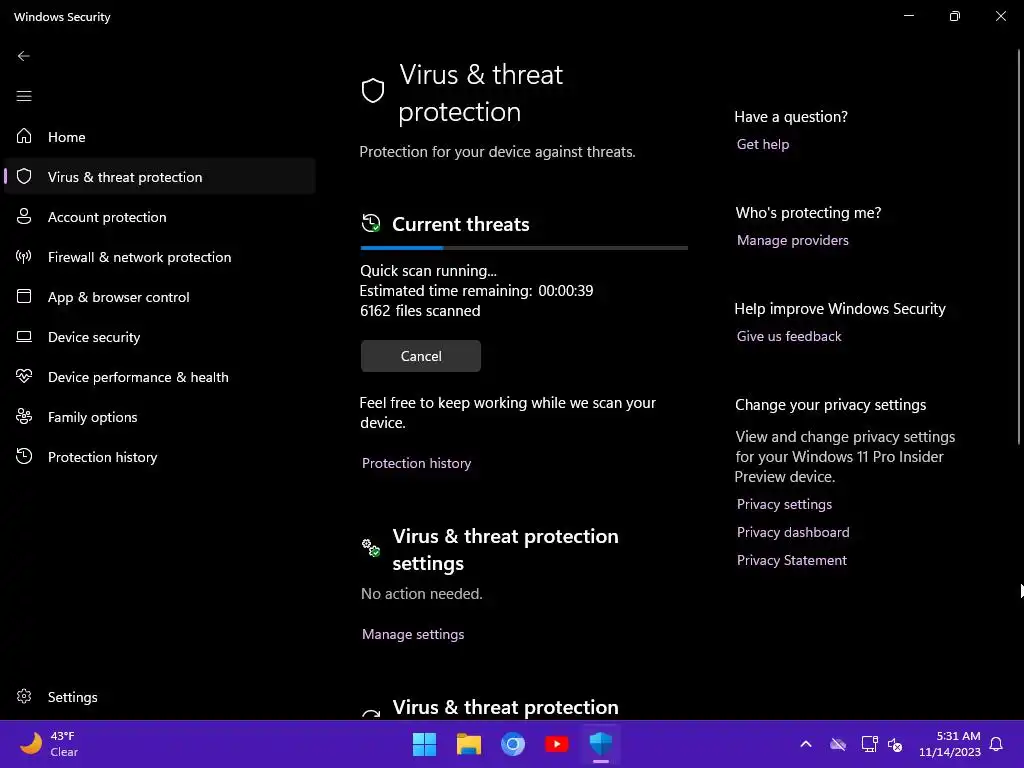Open the Windows Start button

(424, 744)
